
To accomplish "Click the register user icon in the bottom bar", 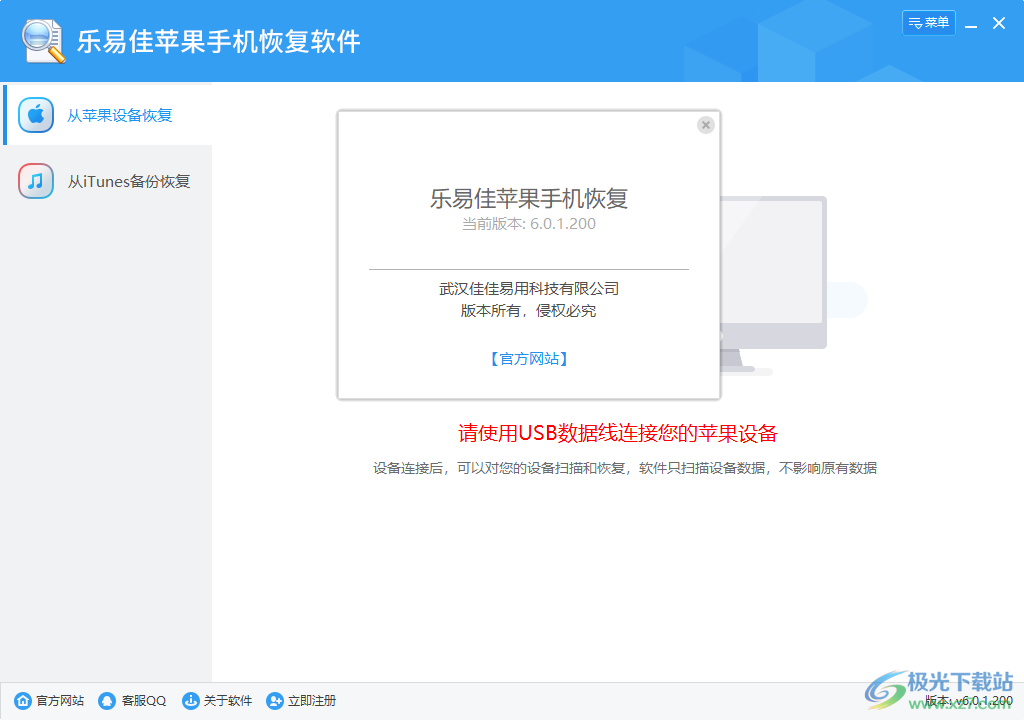I will pyautogui.click(x=275, y=700).
